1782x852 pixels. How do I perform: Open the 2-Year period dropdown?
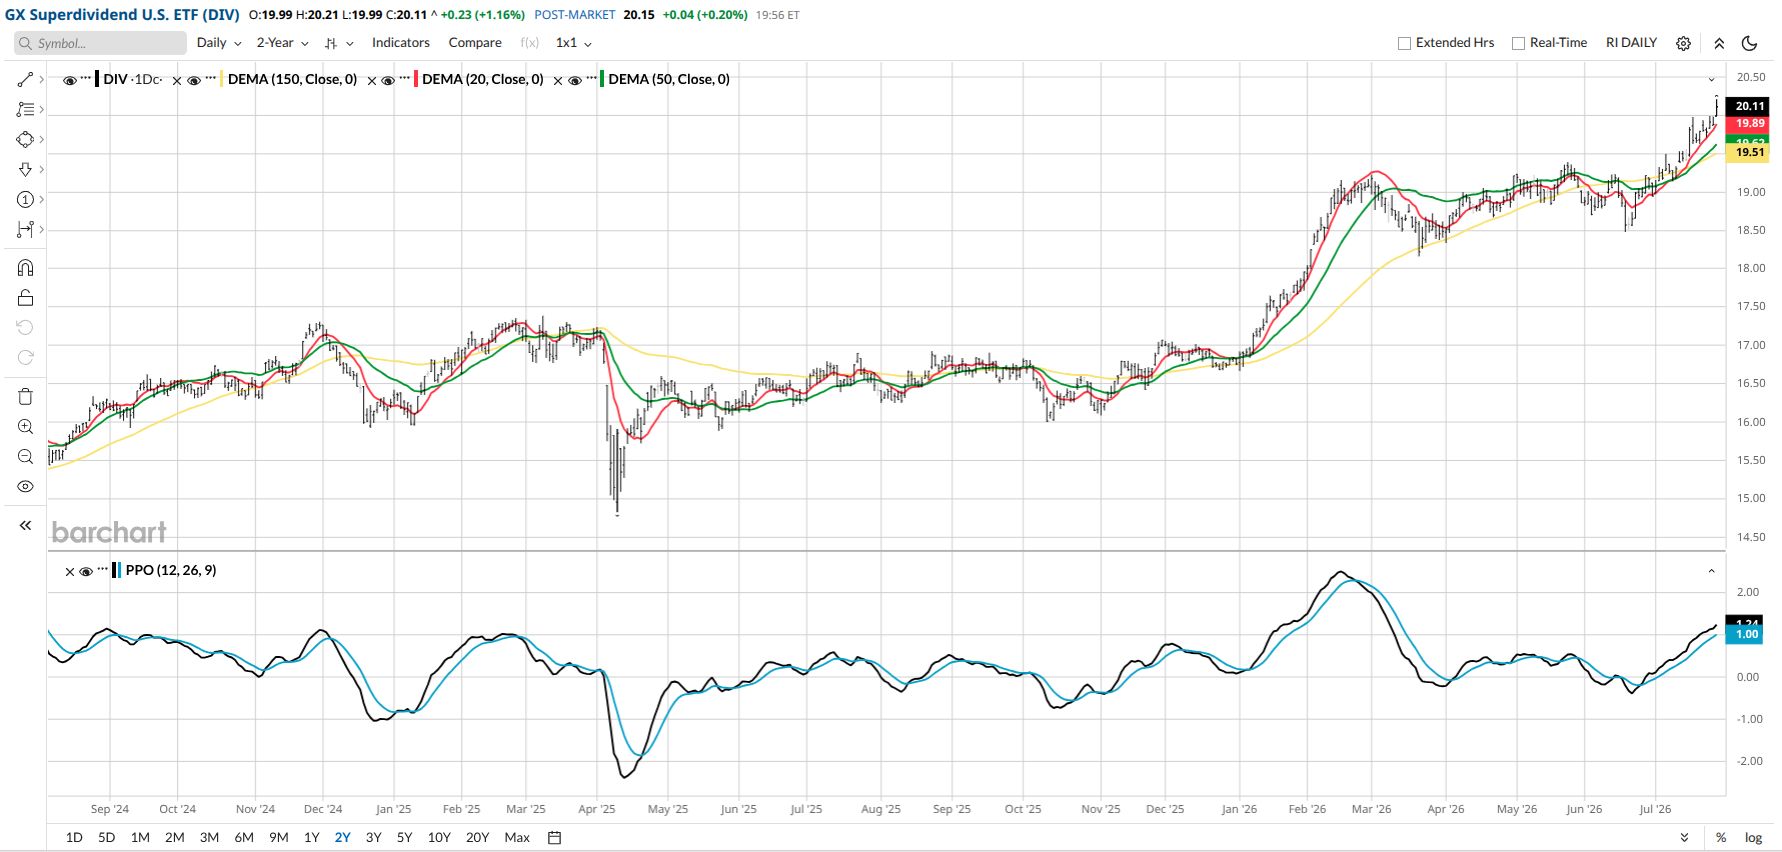click(282, 43)
